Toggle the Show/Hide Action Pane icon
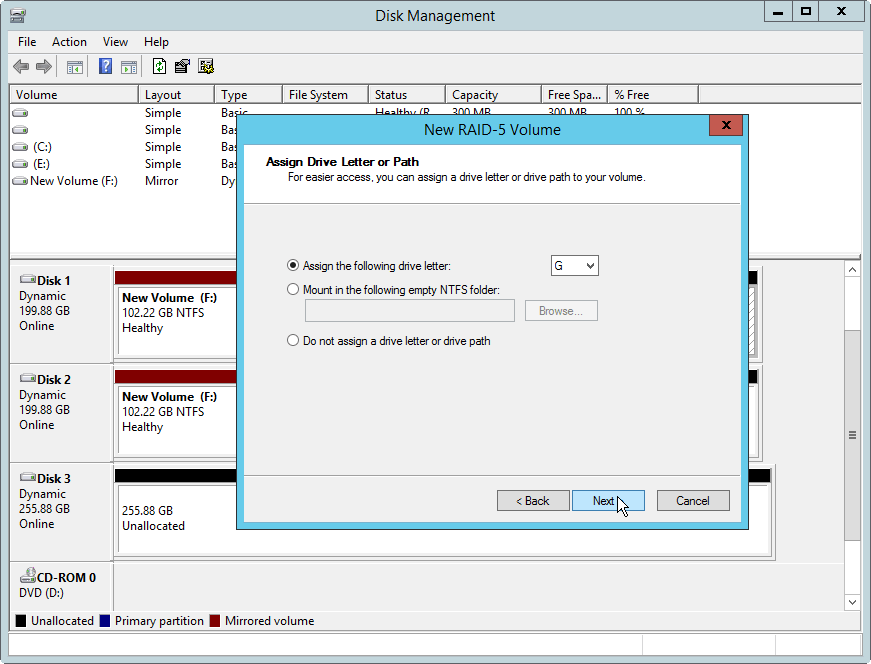The width and height of the screenshot is (871, 664). click(x=129, y=67)
